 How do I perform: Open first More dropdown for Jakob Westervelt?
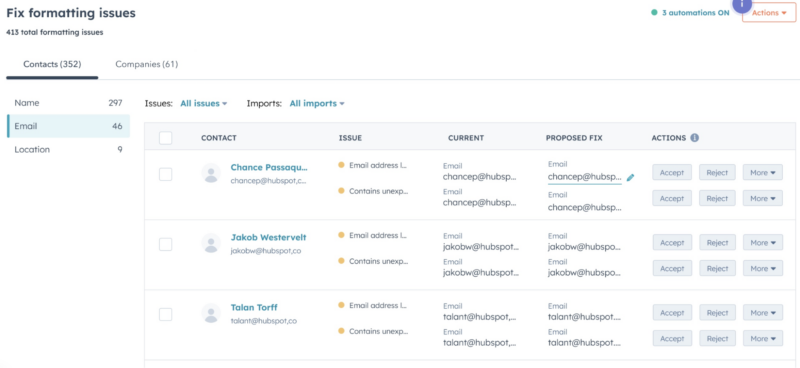pos(762,242)
